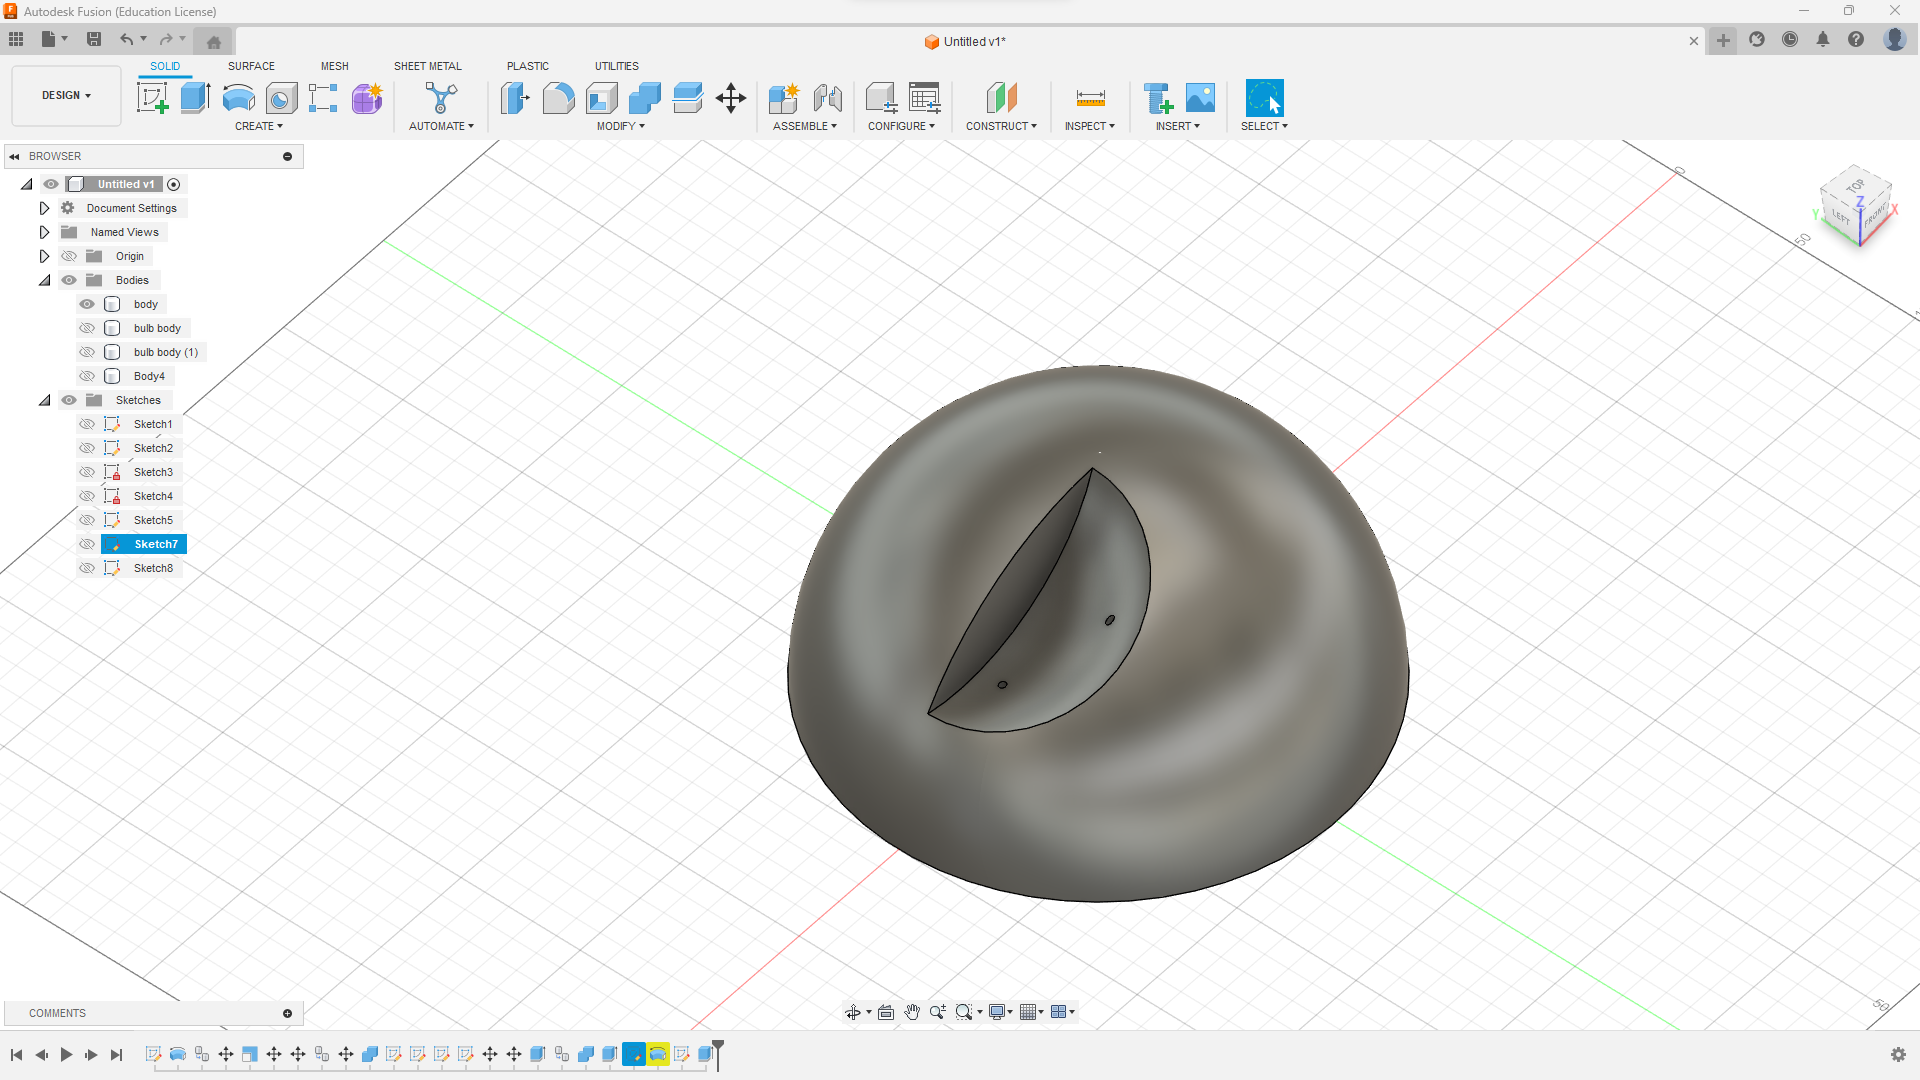The width and height of the screenshot is (1920, 1080).
Task: Click the Insert Derive icon
Action: (1158, 98)
